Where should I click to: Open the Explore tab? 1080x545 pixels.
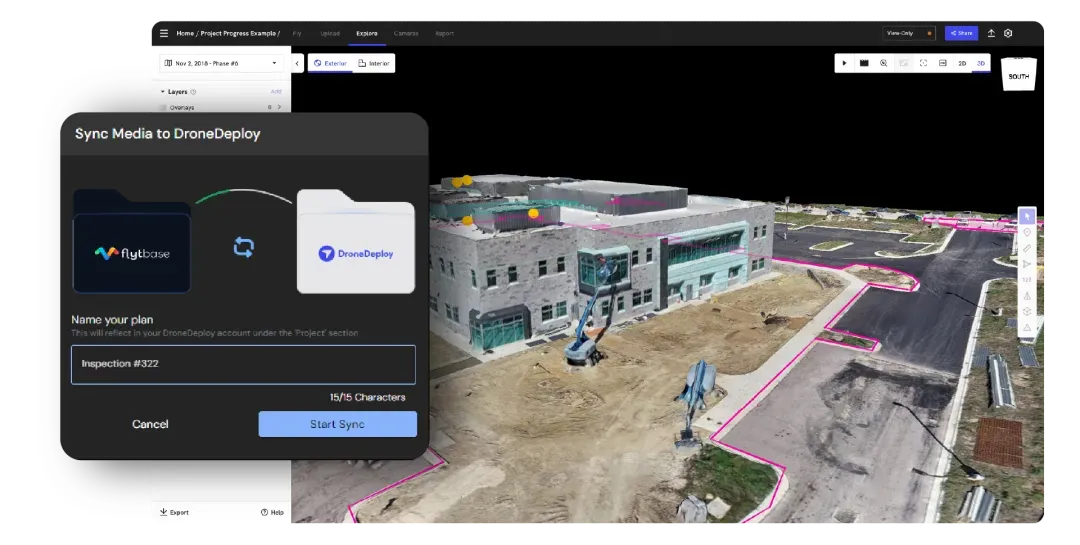(366, 33)
